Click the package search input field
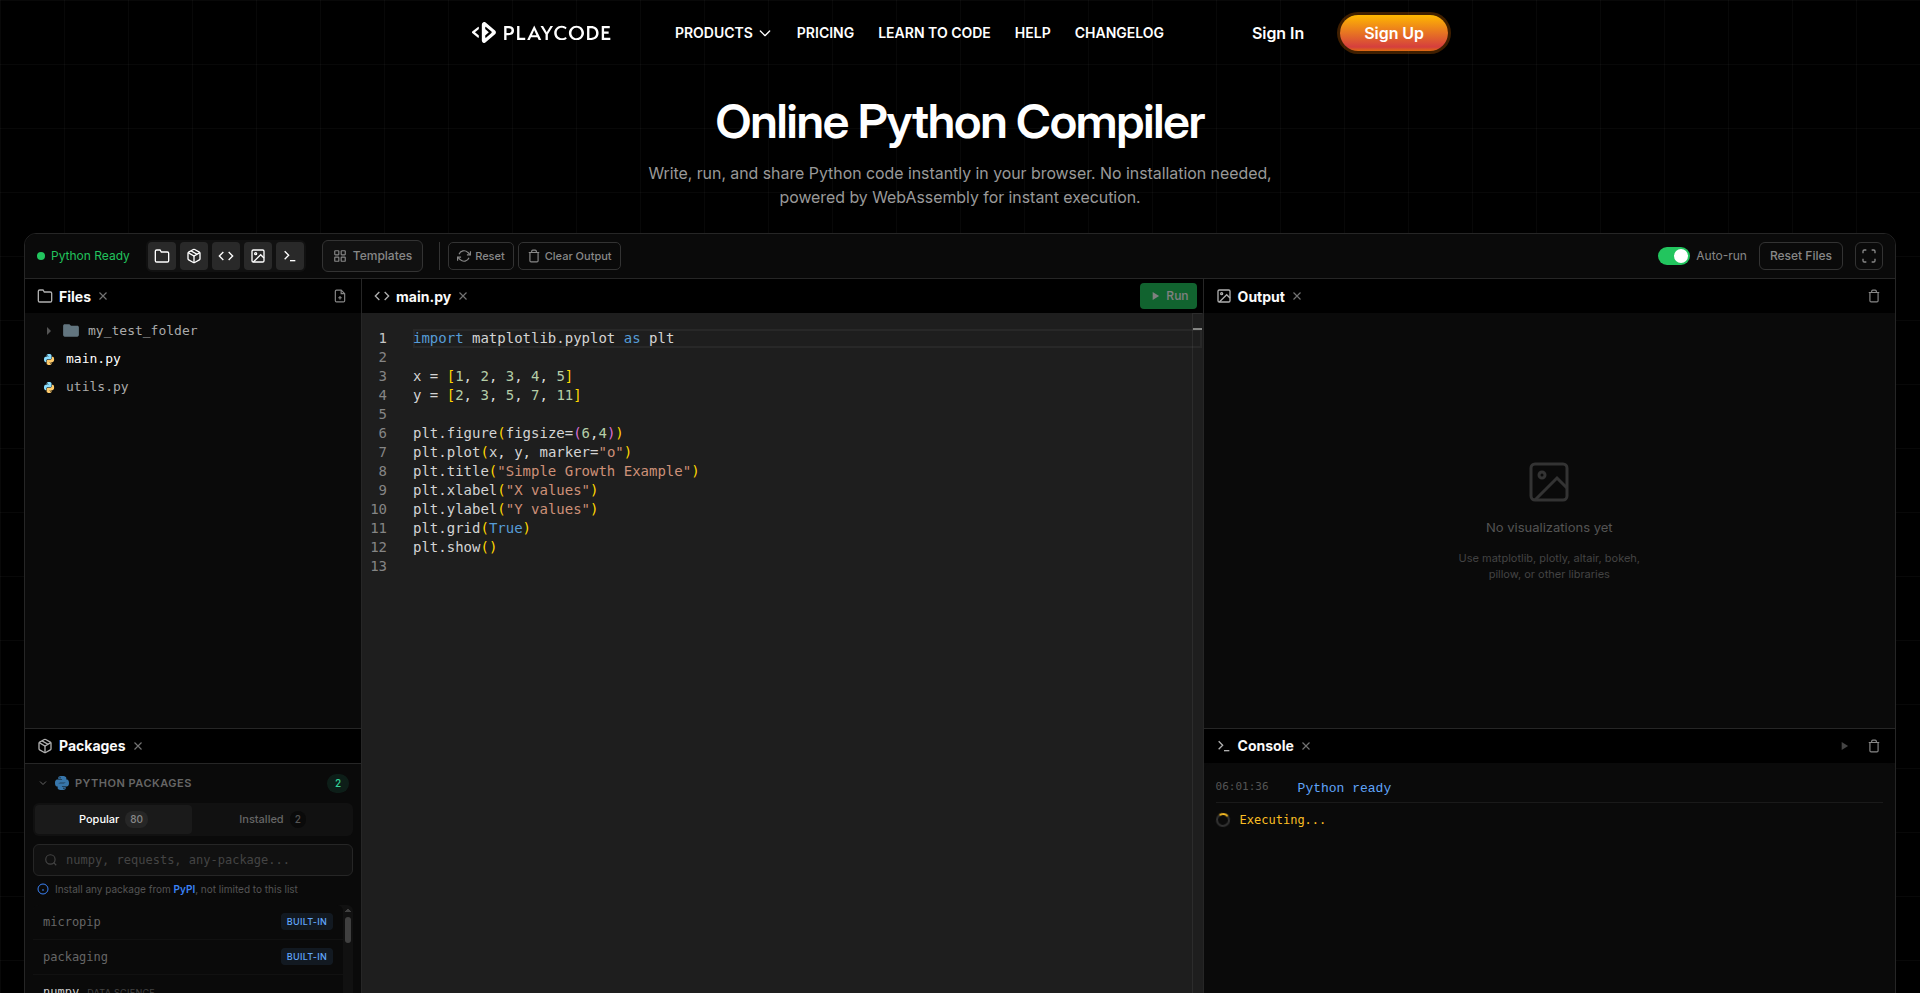This screenshot has width=1920, height=993. [x=192, y=859]
